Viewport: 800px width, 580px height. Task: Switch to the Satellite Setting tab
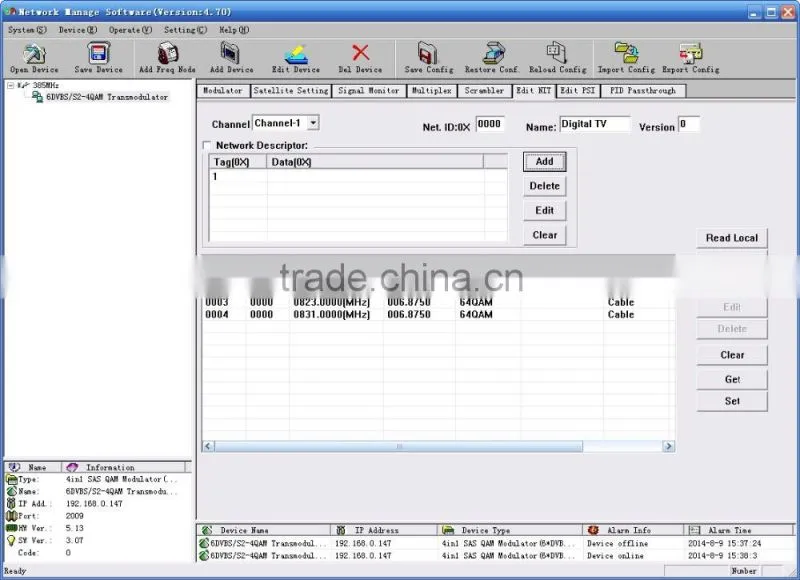(291, 91)
